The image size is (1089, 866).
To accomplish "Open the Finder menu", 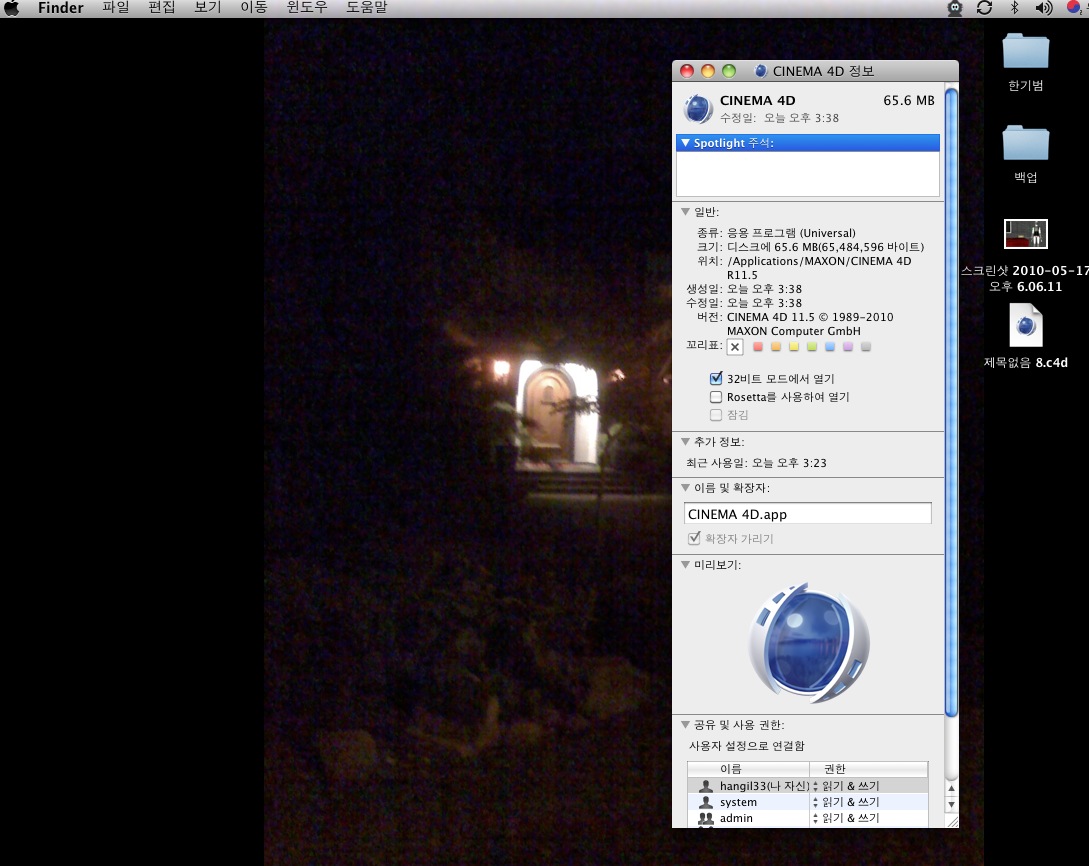I will 60,8.
